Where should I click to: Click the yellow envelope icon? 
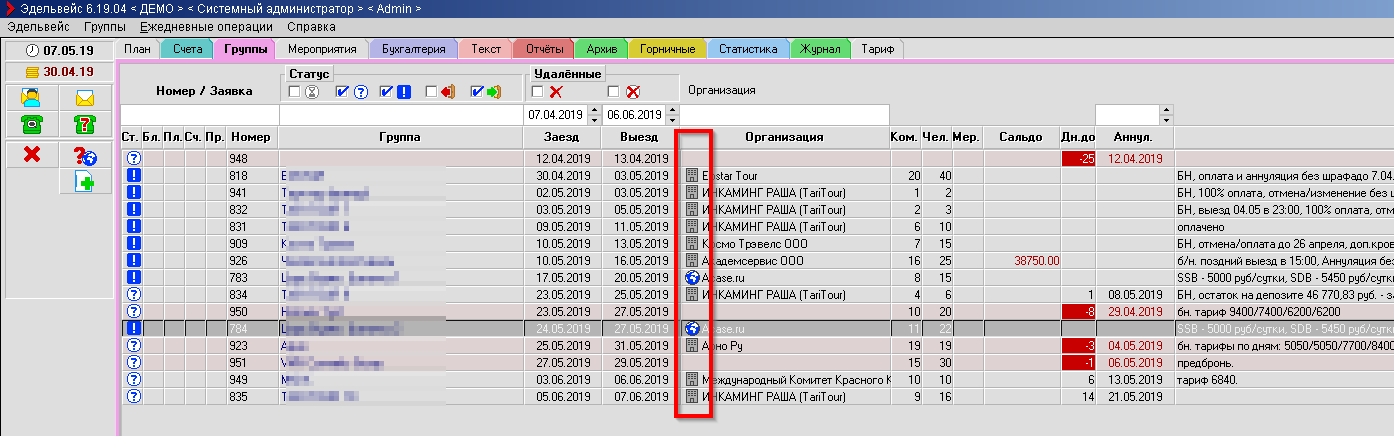click(84, 98)
